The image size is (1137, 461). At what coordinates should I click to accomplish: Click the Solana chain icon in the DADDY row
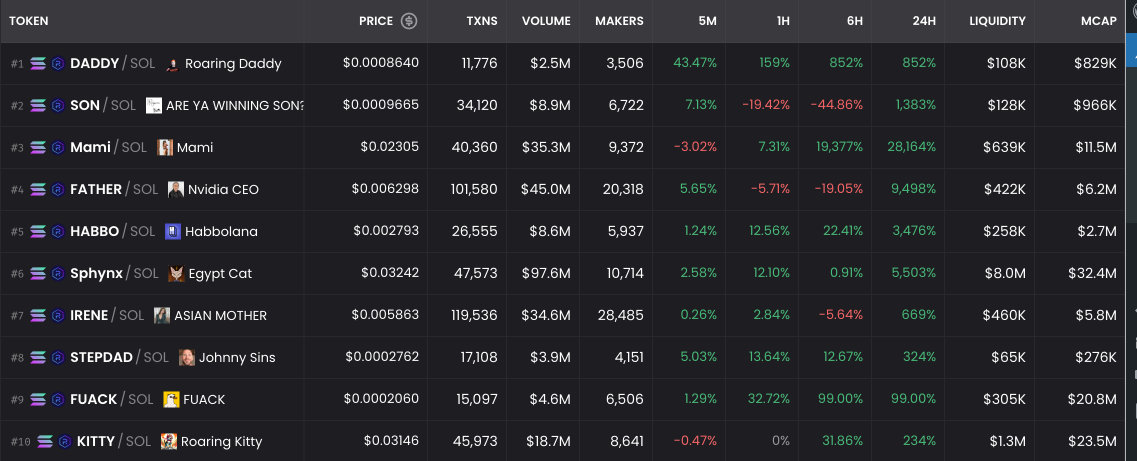point(38,64)
